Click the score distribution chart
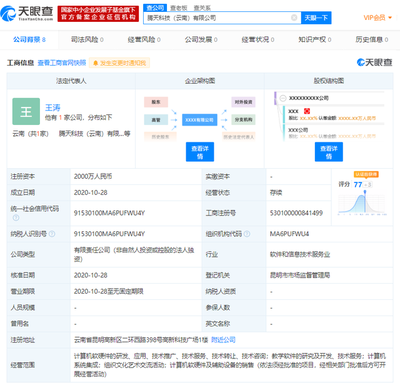The image size is (400, 383). pos(362,203)
